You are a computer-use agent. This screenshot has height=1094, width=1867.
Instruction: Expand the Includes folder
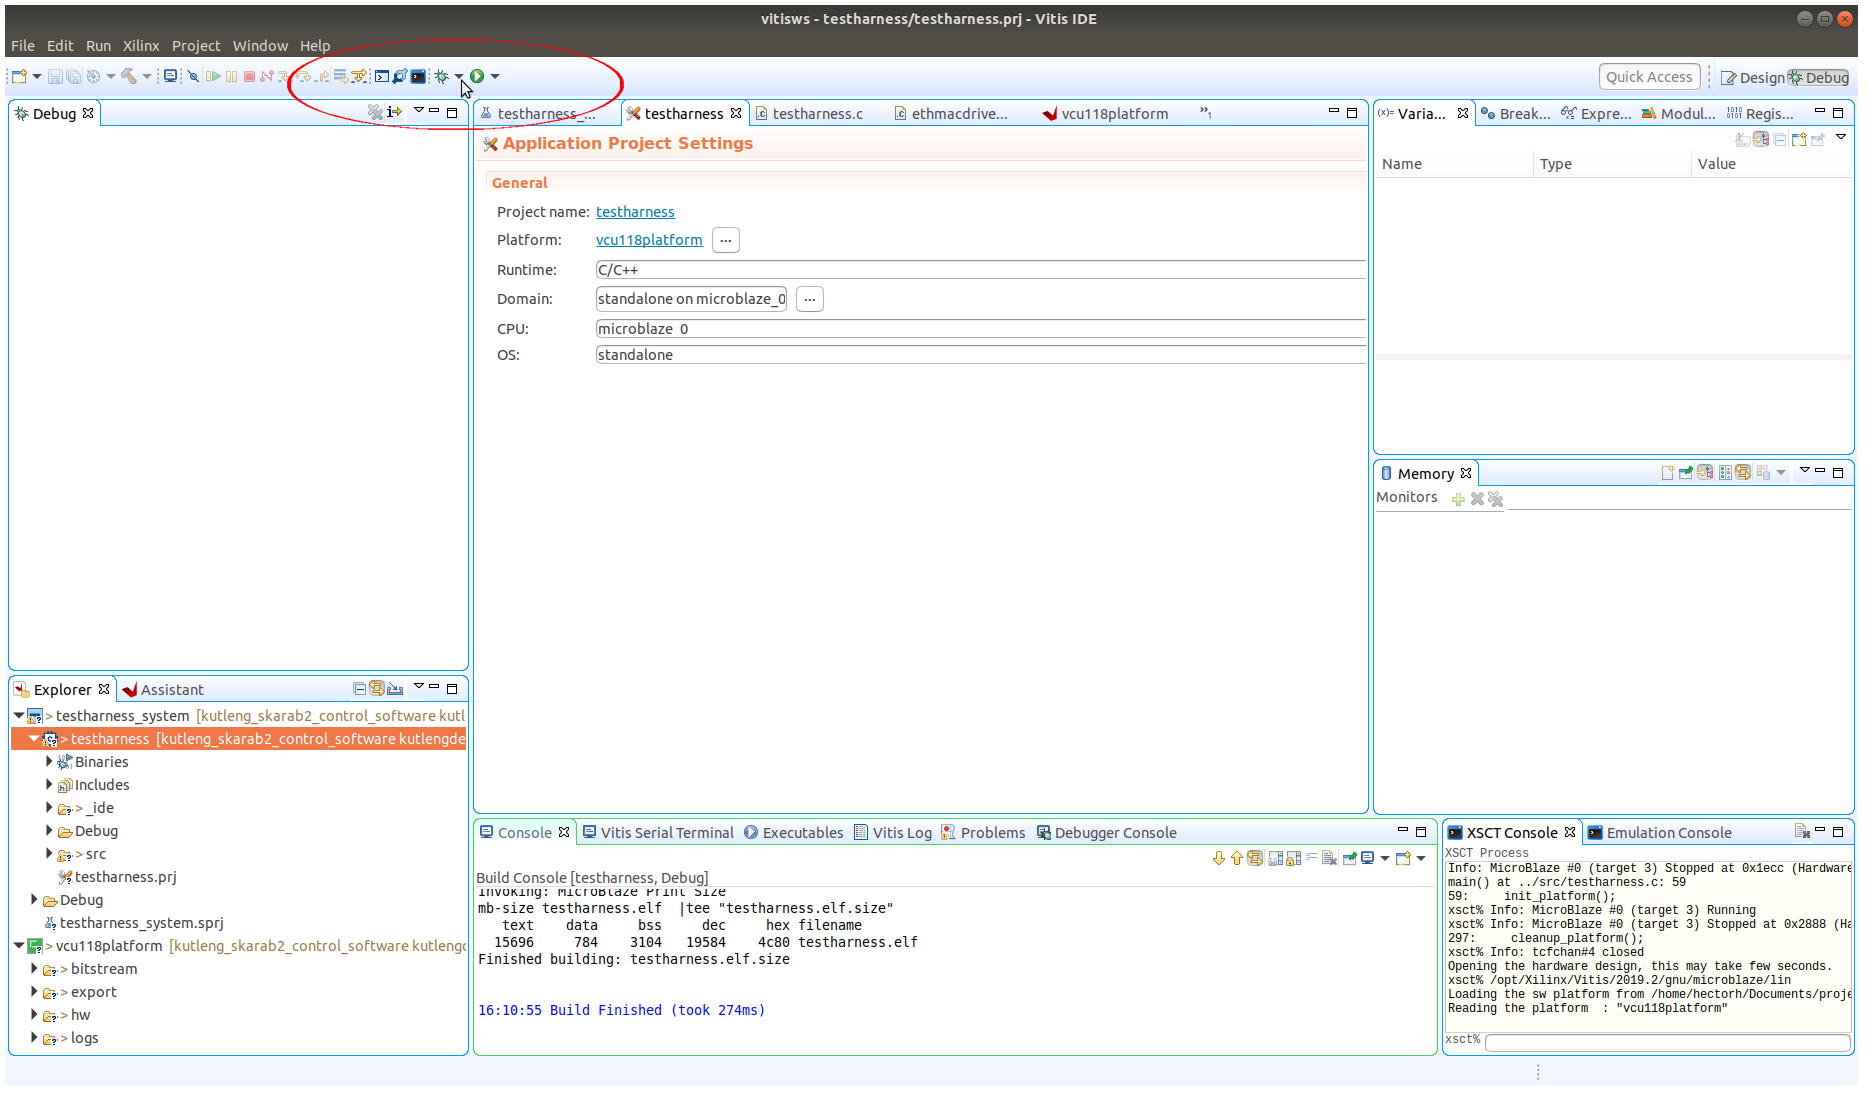49,784
